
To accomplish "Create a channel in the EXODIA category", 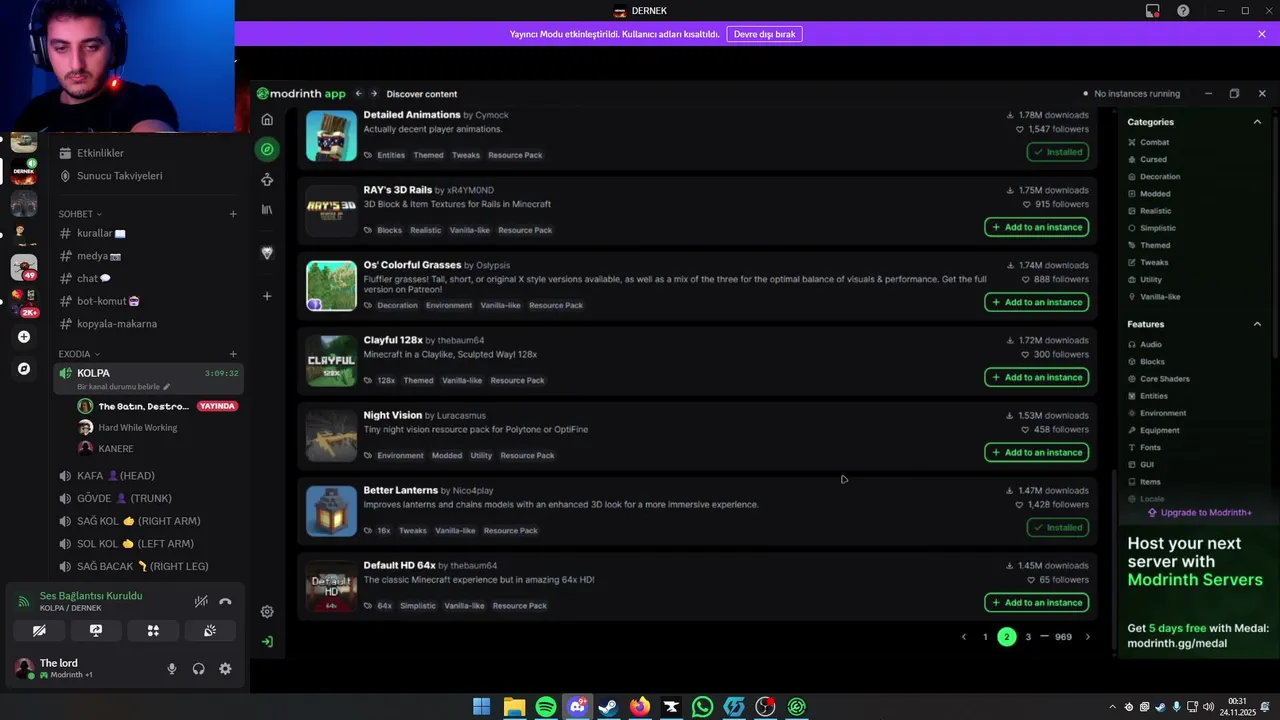I will pos(233,354).
